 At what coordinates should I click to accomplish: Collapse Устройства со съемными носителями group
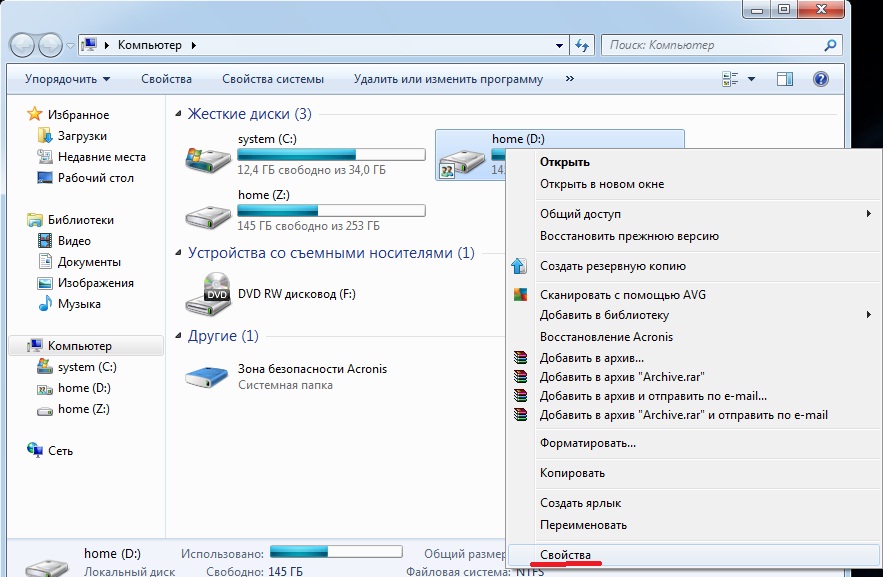click(x=178, y=253)
